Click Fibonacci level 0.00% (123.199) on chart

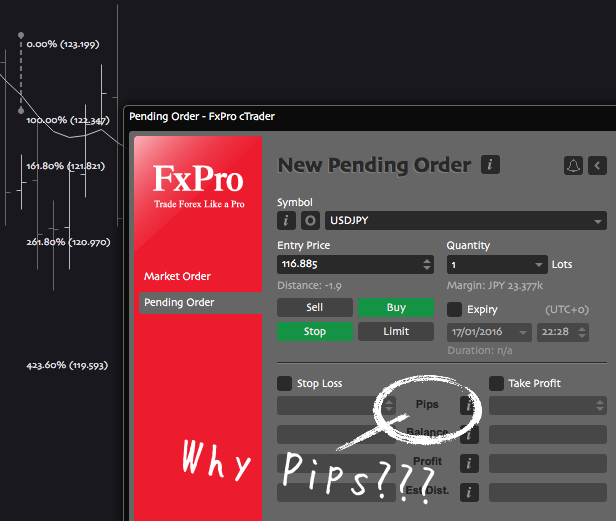pos(63,44)
